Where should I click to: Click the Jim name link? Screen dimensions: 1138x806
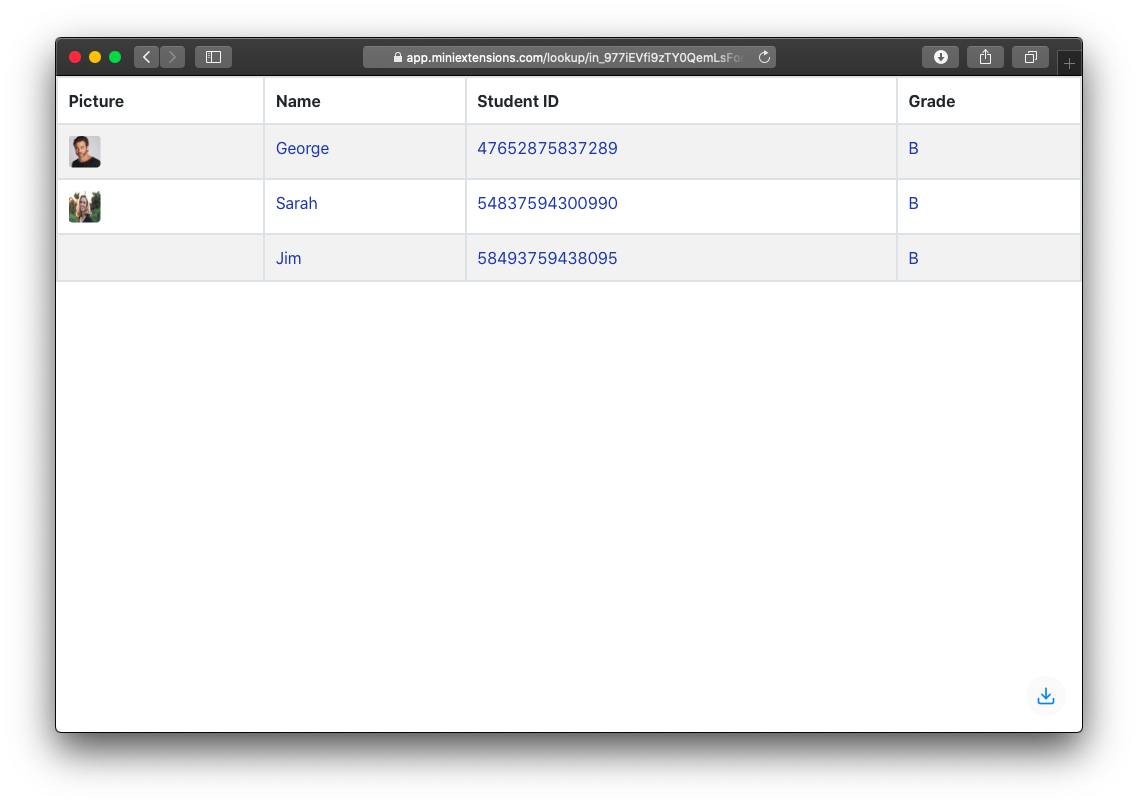click(x=288, y=259)
